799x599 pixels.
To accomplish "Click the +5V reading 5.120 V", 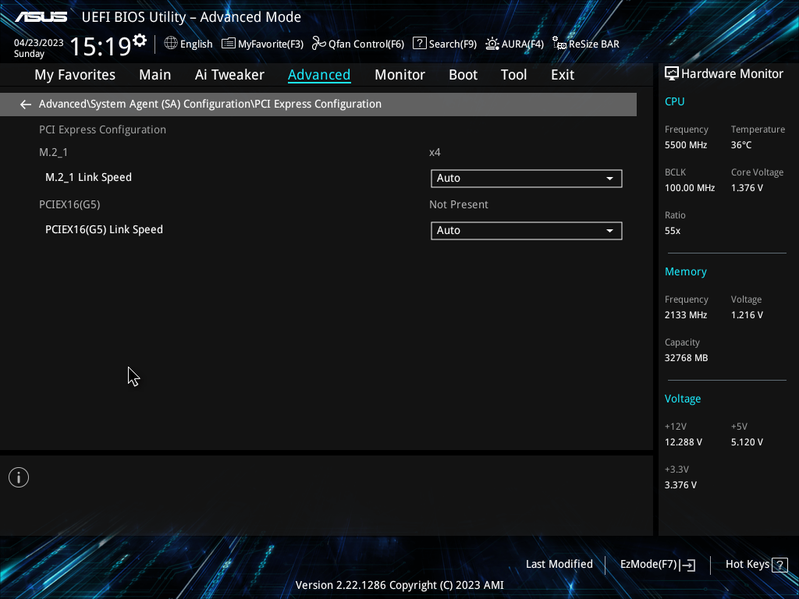I will point(747,443).
